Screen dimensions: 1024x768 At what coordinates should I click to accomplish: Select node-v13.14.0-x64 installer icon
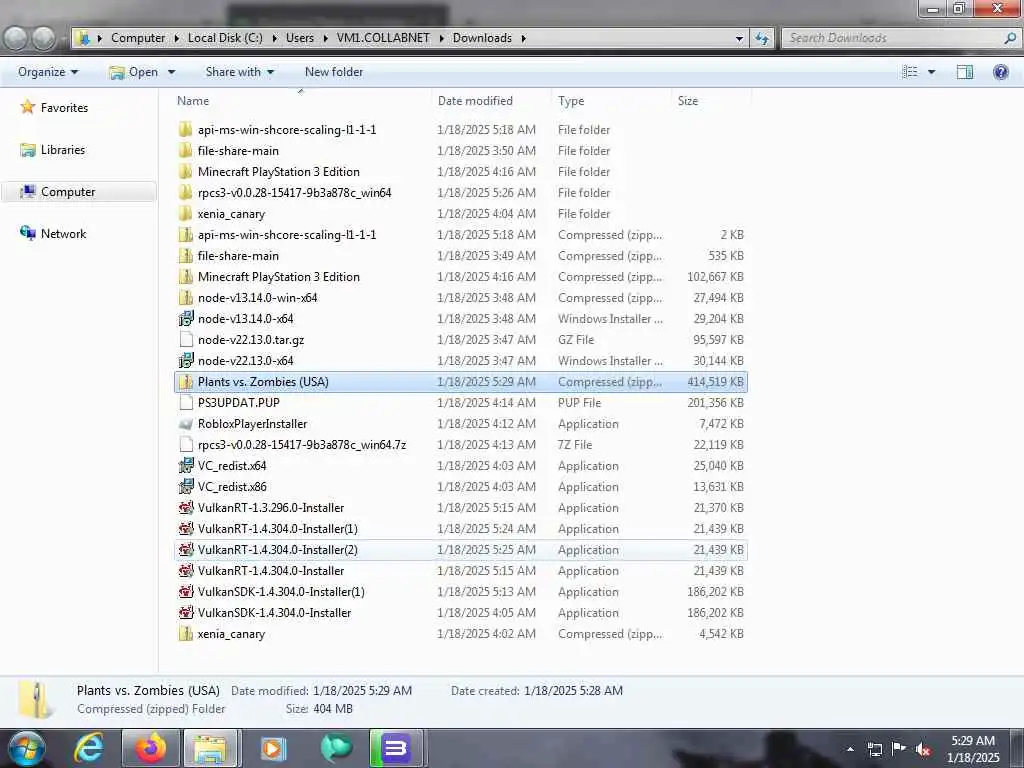186,319
